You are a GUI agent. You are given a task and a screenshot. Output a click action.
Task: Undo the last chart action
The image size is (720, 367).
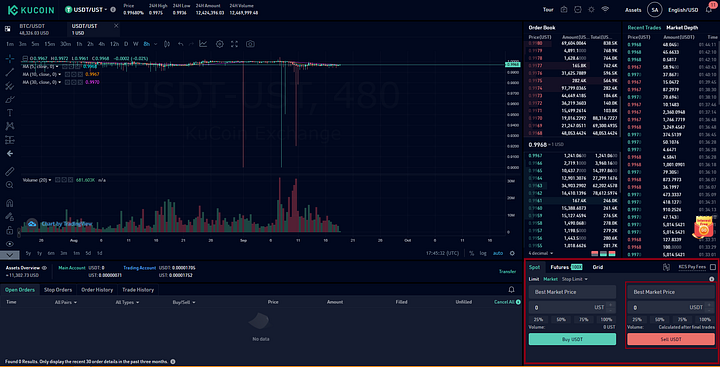tap(180, 44)
